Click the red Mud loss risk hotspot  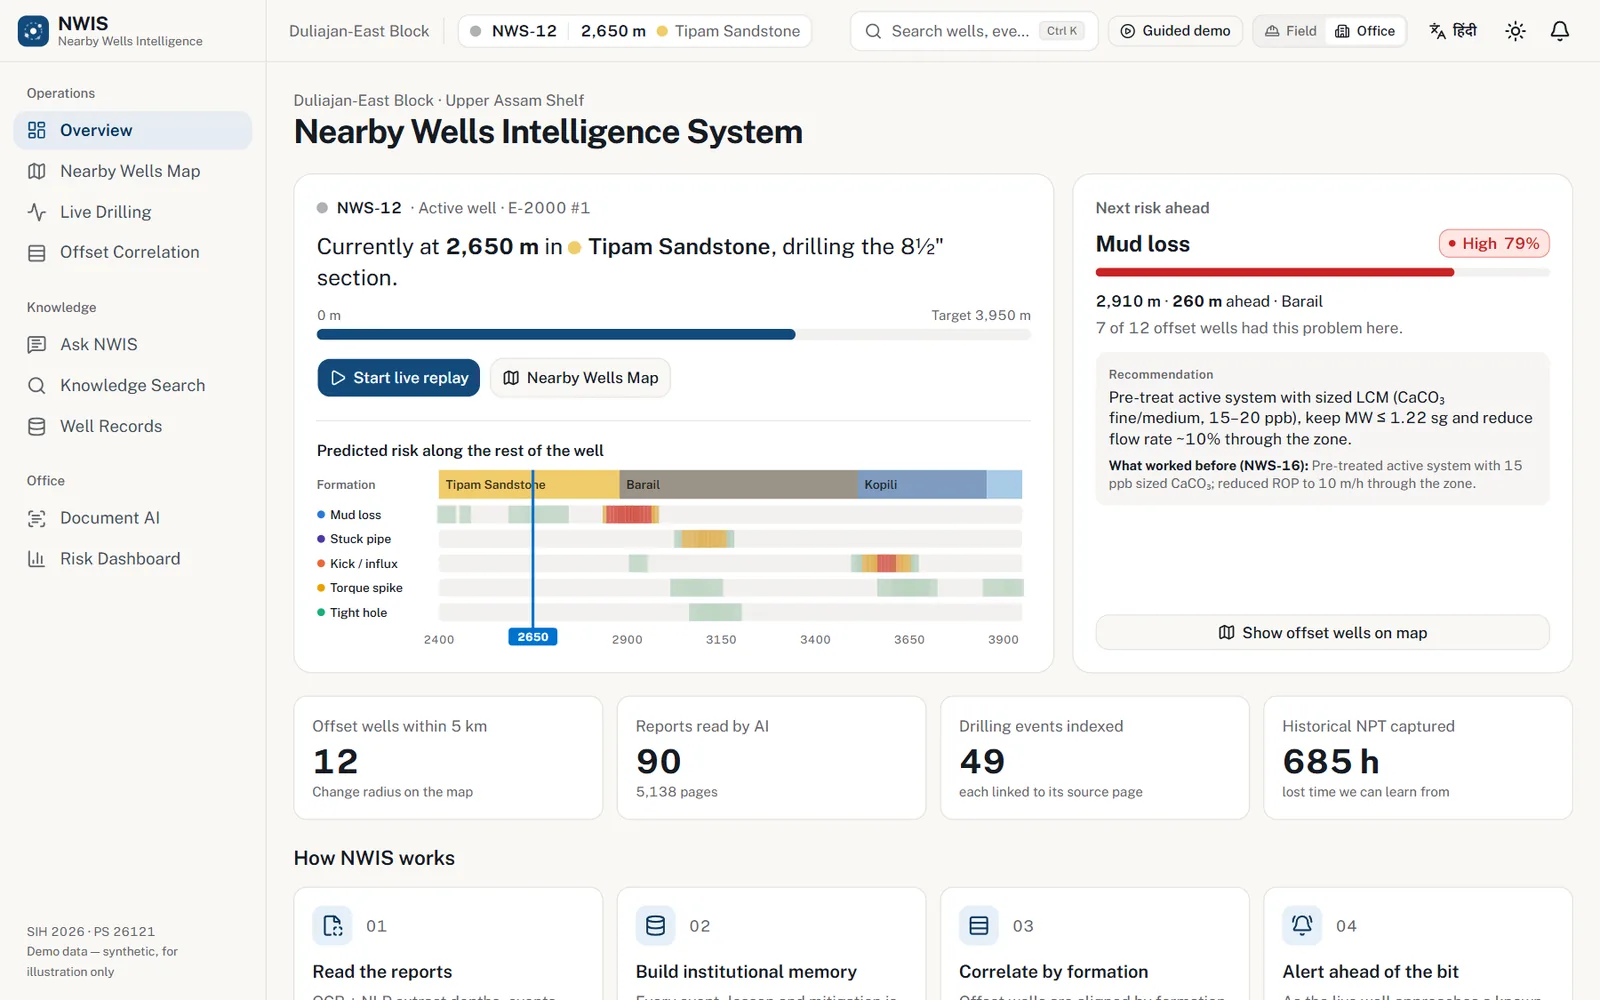click(x=629, y=515)
